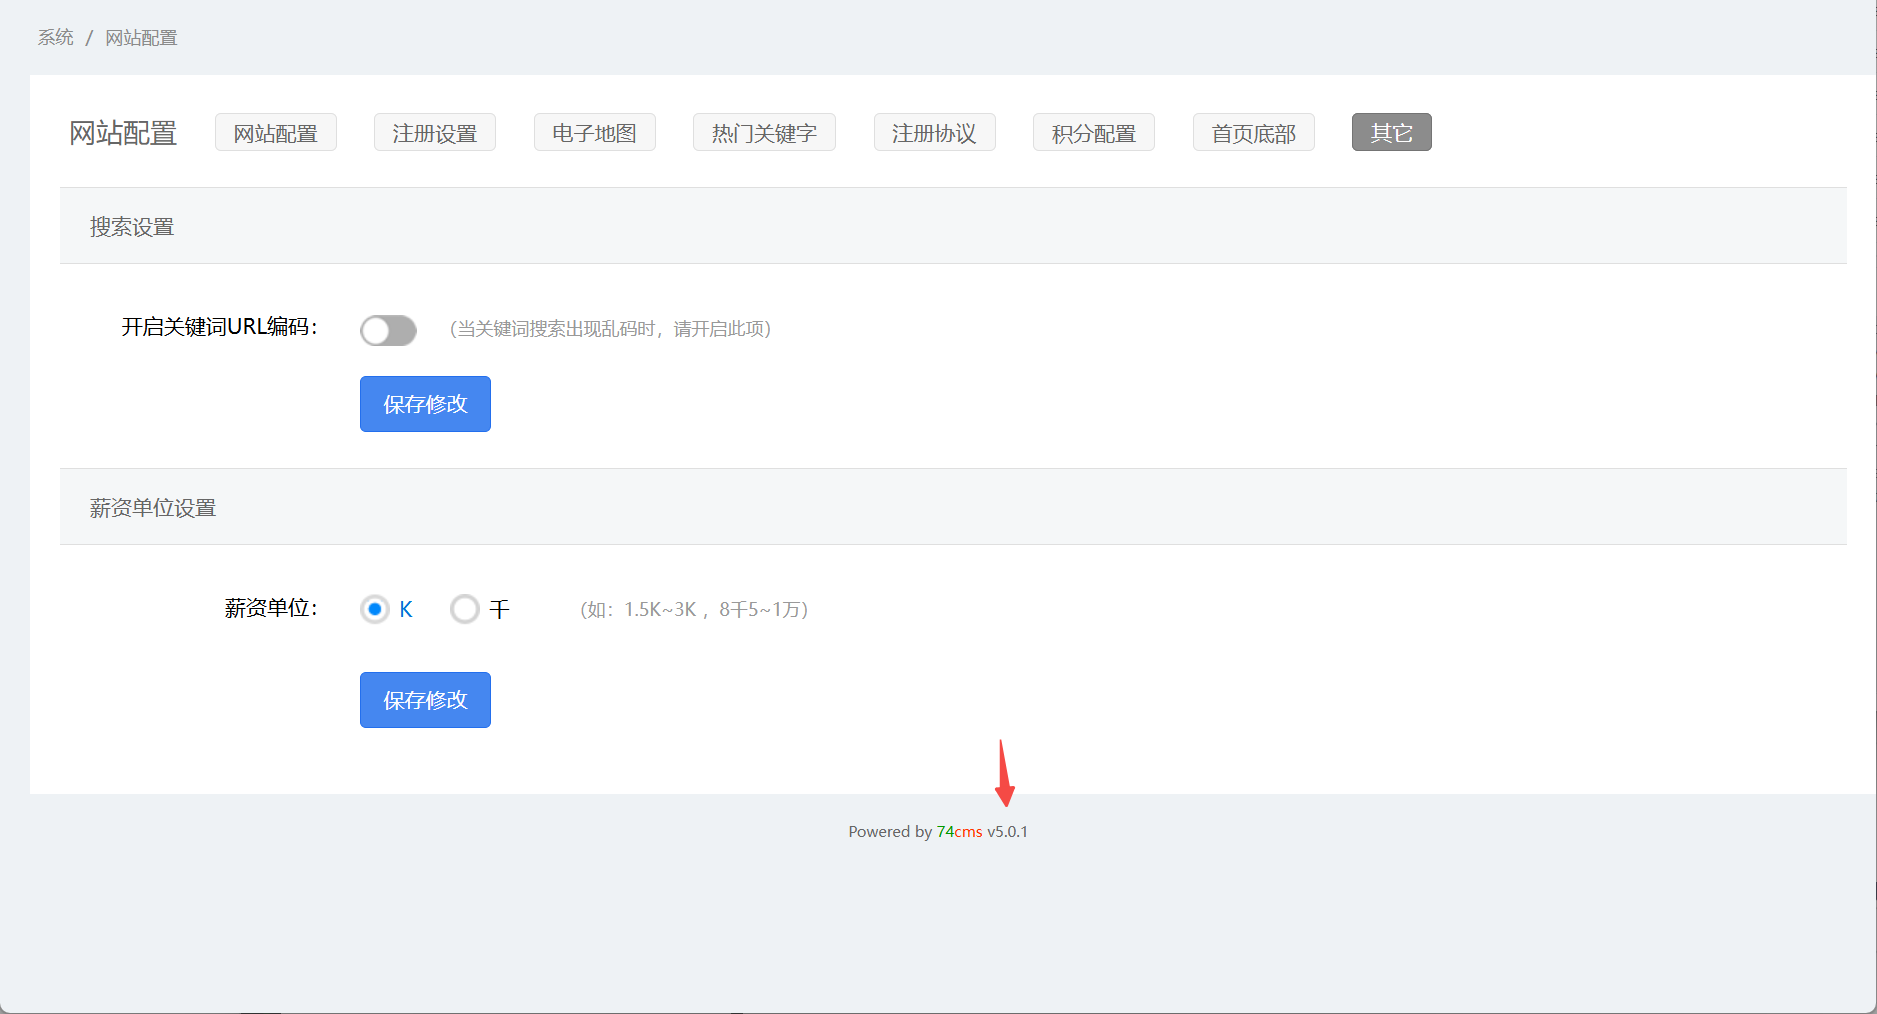
Task: Click the 搜索设置 section header
Action: (x=132, y=227)
